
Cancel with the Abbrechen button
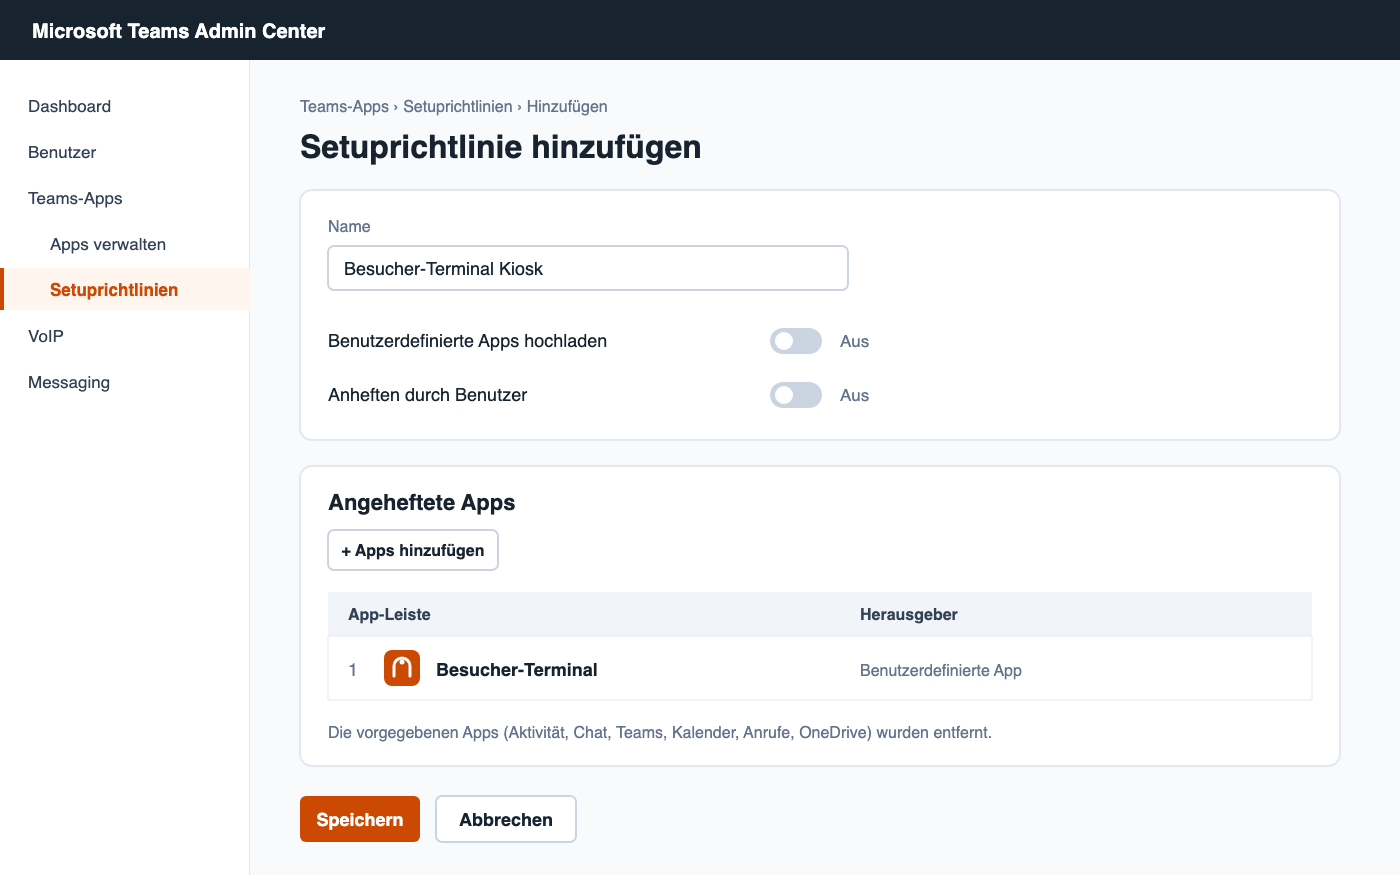click(506, 819)
